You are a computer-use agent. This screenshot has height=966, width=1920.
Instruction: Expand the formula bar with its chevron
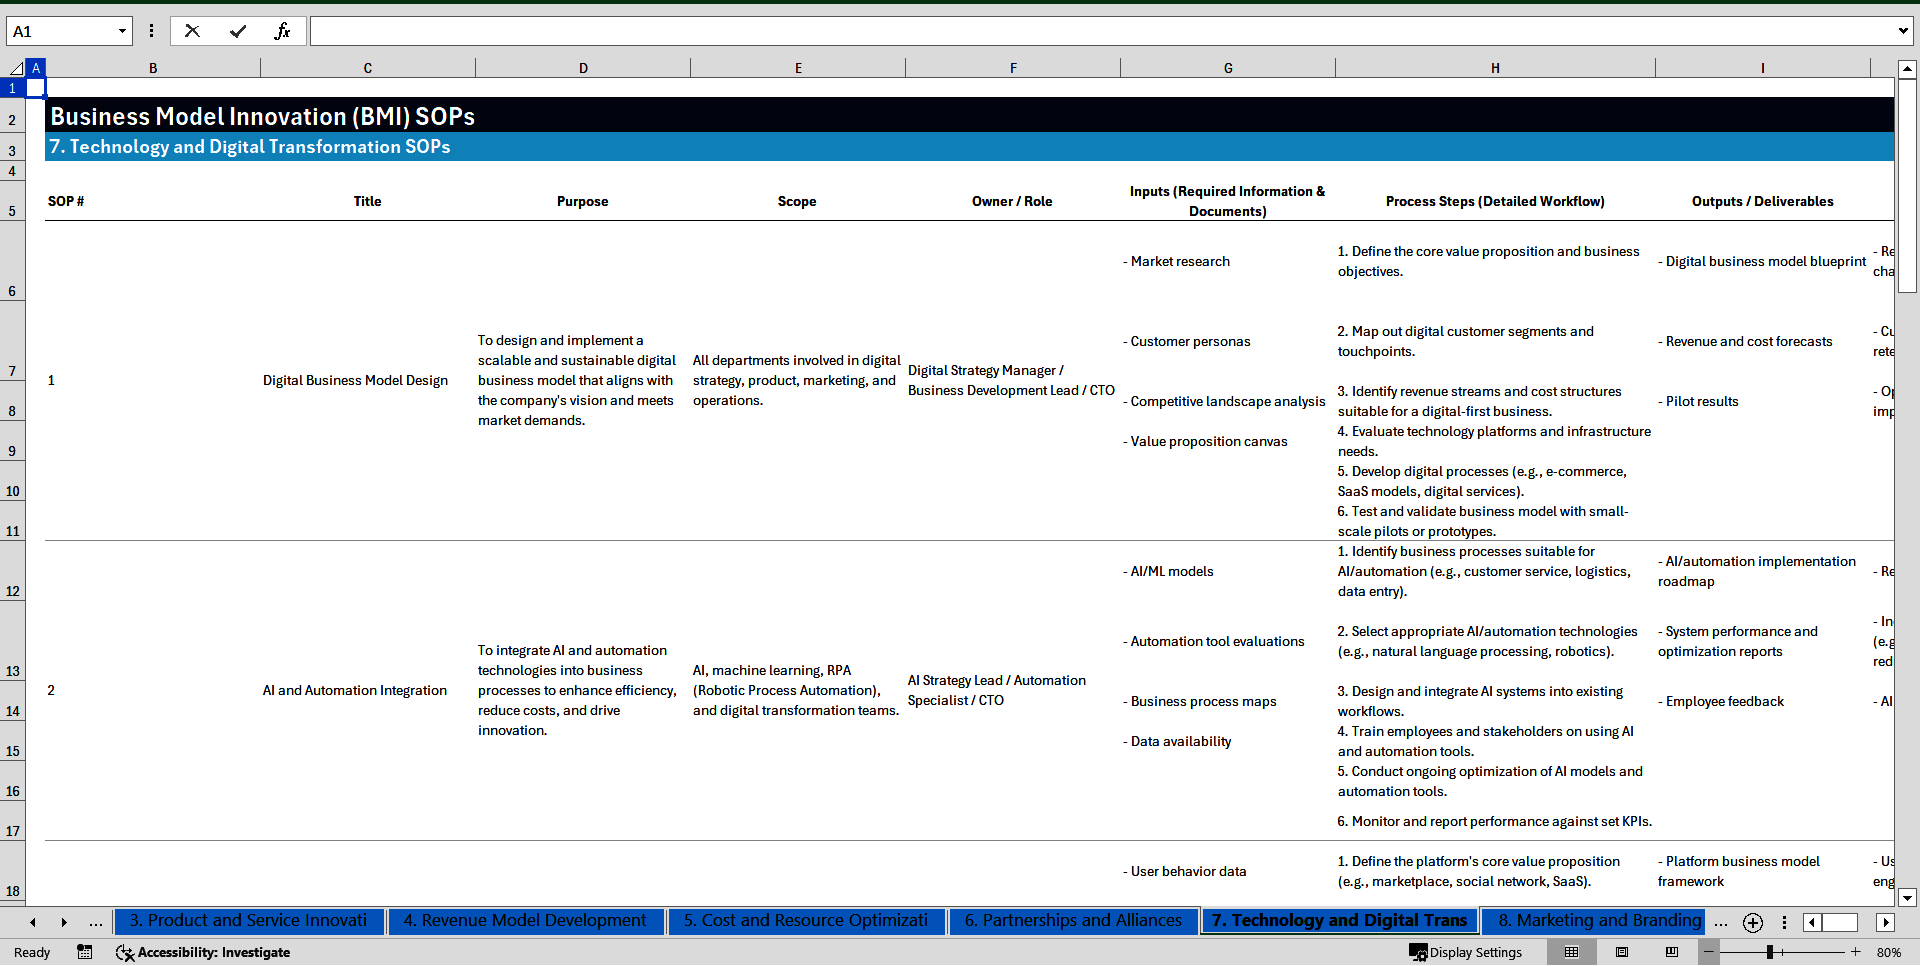coord(1904,31)
